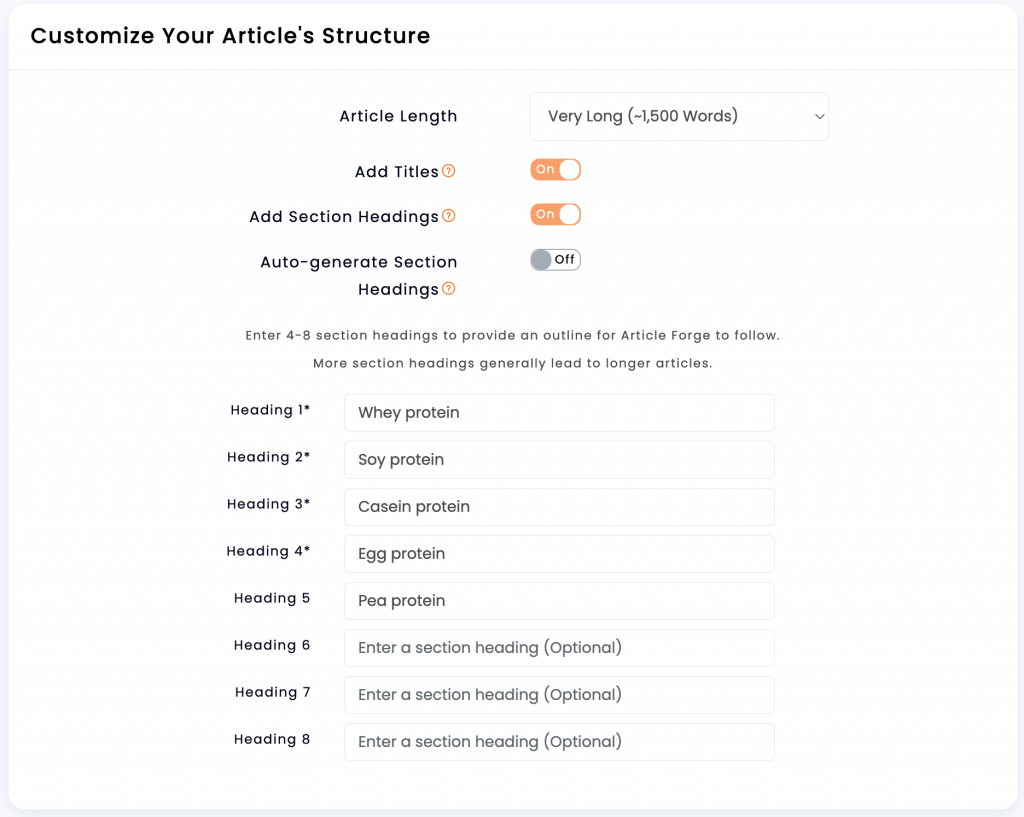Click the help icon beside Auto-generate Section Headings
This screenshot has width=1024, height=817.
[x=449, y=289]
